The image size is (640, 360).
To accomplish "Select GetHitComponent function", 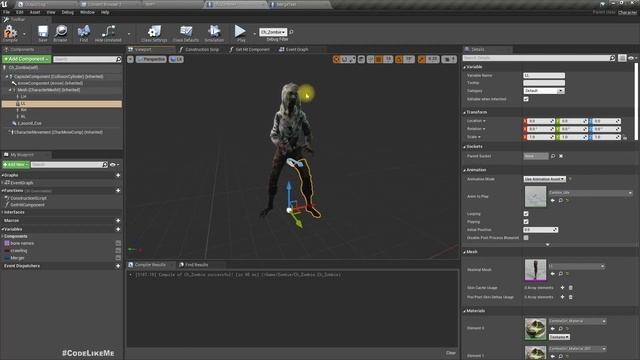I will (x=27, y=205).
